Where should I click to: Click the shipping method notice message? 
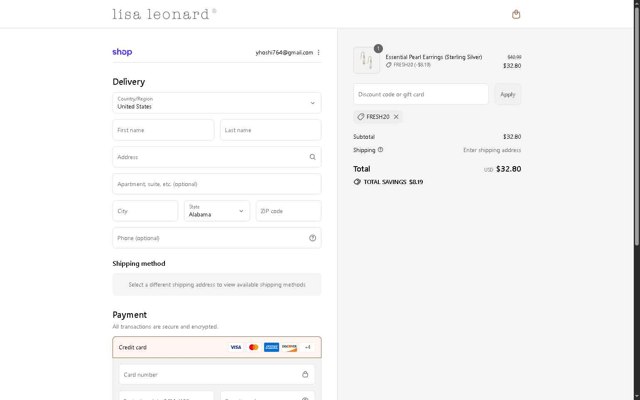coord(217,284)
